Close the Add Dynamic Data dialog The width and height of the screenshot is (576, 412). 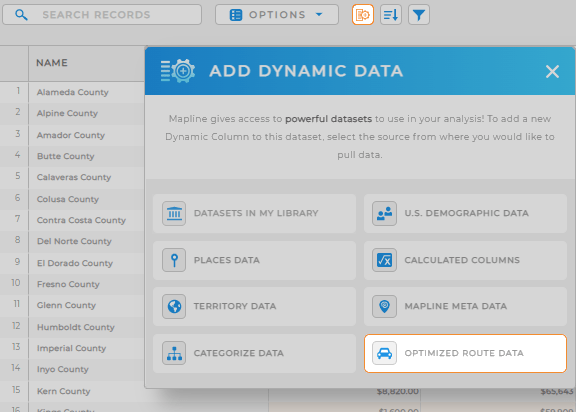(552, 72)
